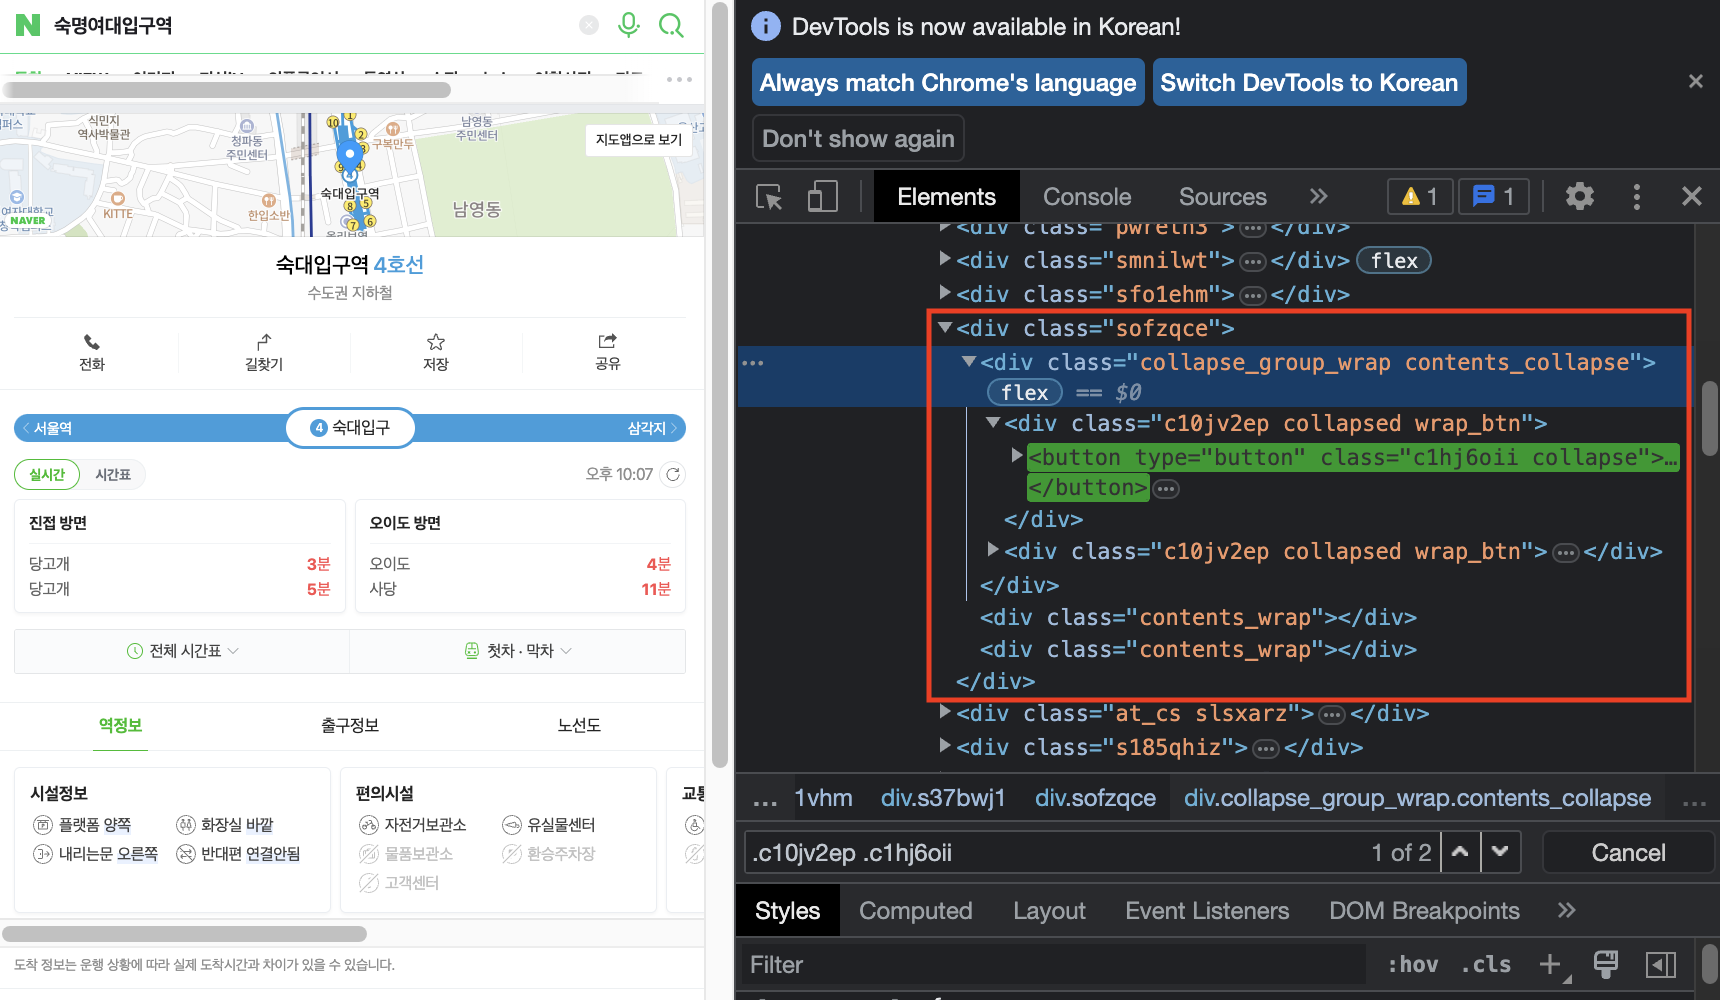Image resolution: width=1720 pixels, height=1000 pixels.
Task: Go to previous station 서울역
Action: click(47, 428)
